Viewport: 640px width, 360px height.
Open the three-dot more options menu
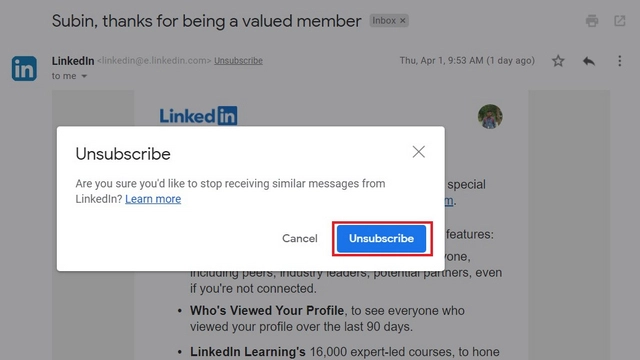coord(620,61)
